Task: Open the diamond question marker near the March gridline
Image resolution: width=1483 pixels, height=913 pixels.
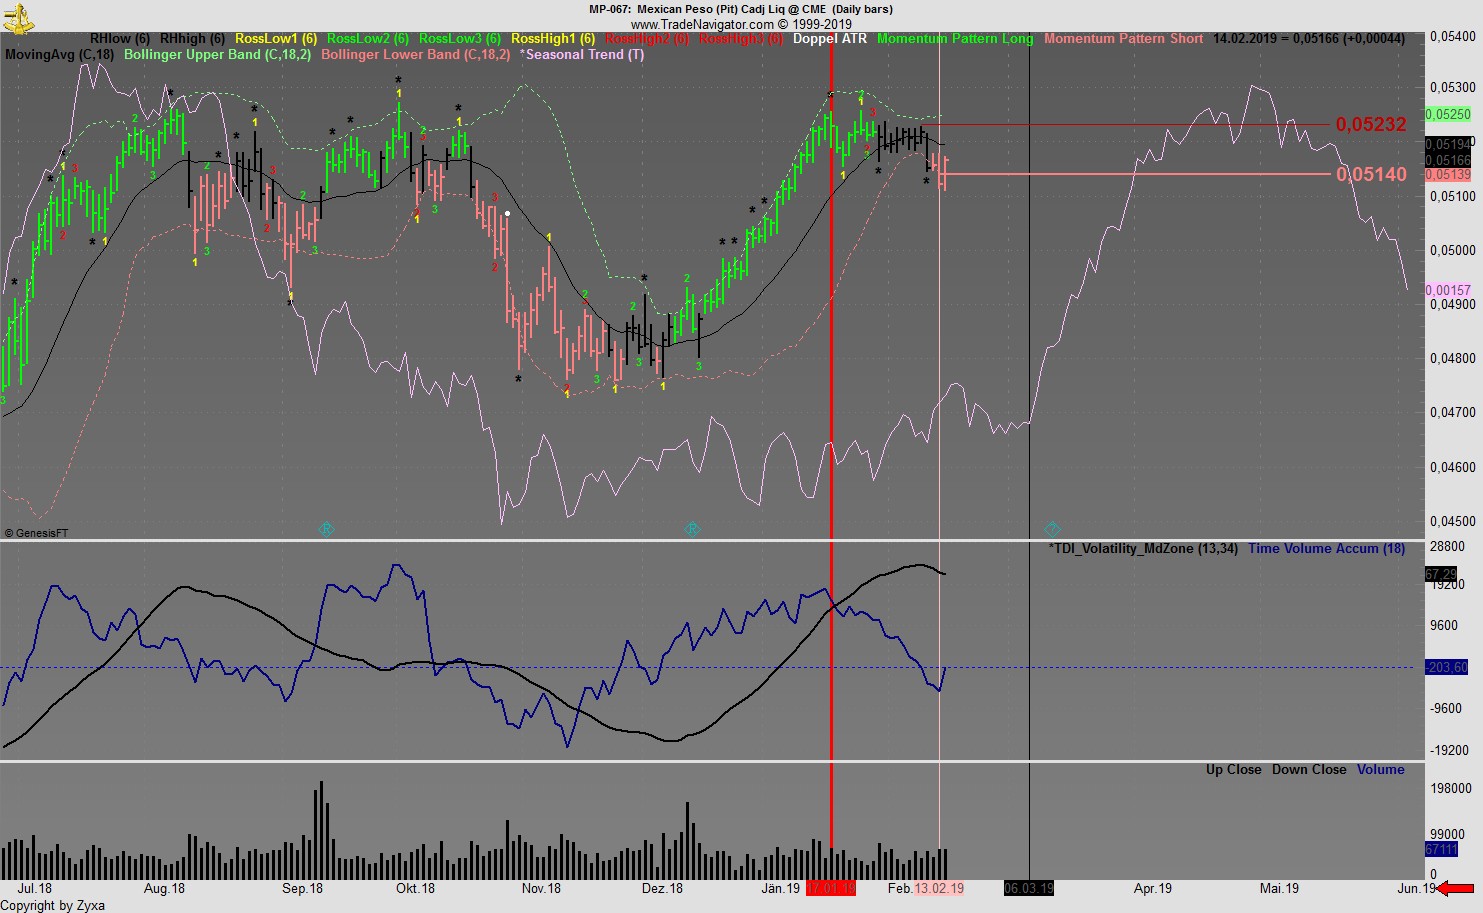Action: (x=1051, y=528)
